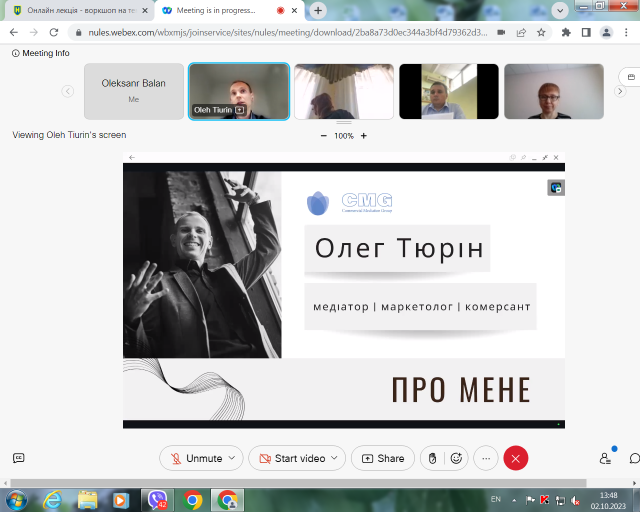Select the thumbnail of man in blue shirt
The width and height of the screenshot is (640, 512).
coord(449,91)
